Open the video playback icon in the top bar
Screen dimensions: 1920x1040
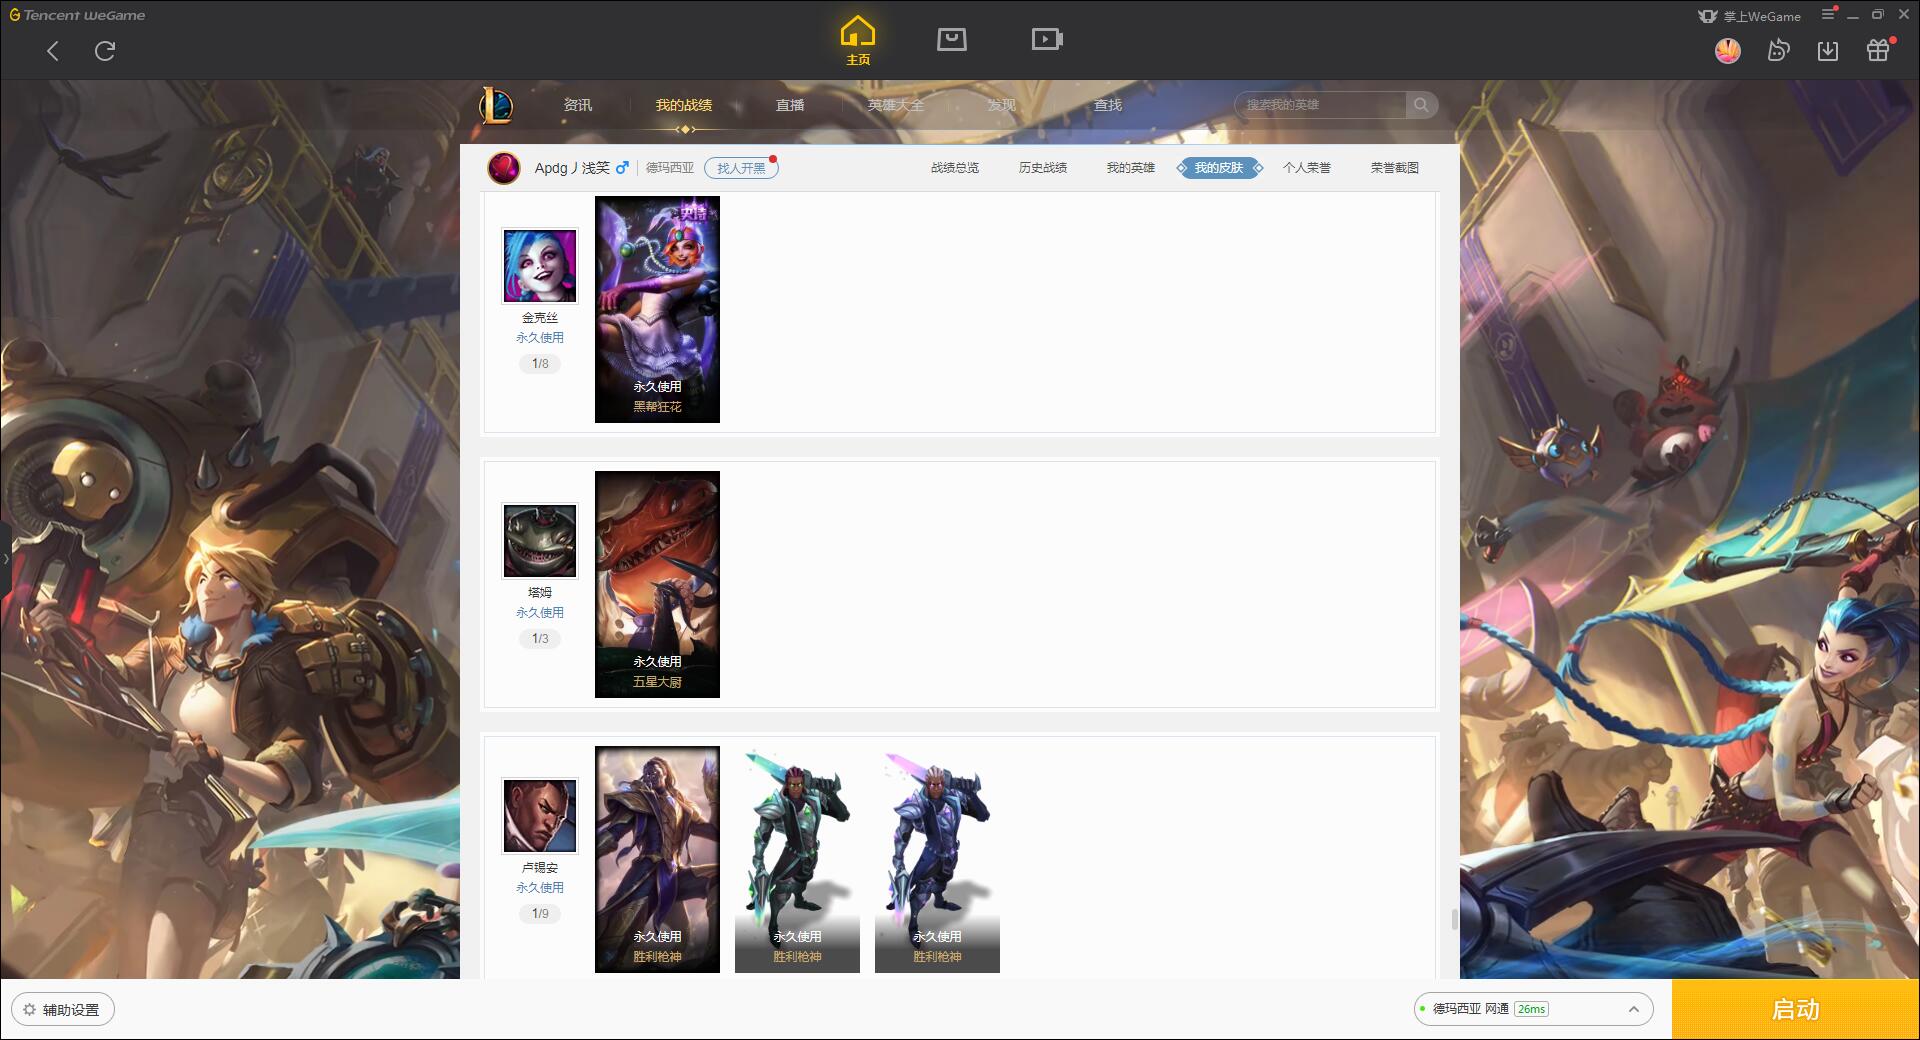pyautogui.click(x=1047, y=39)
